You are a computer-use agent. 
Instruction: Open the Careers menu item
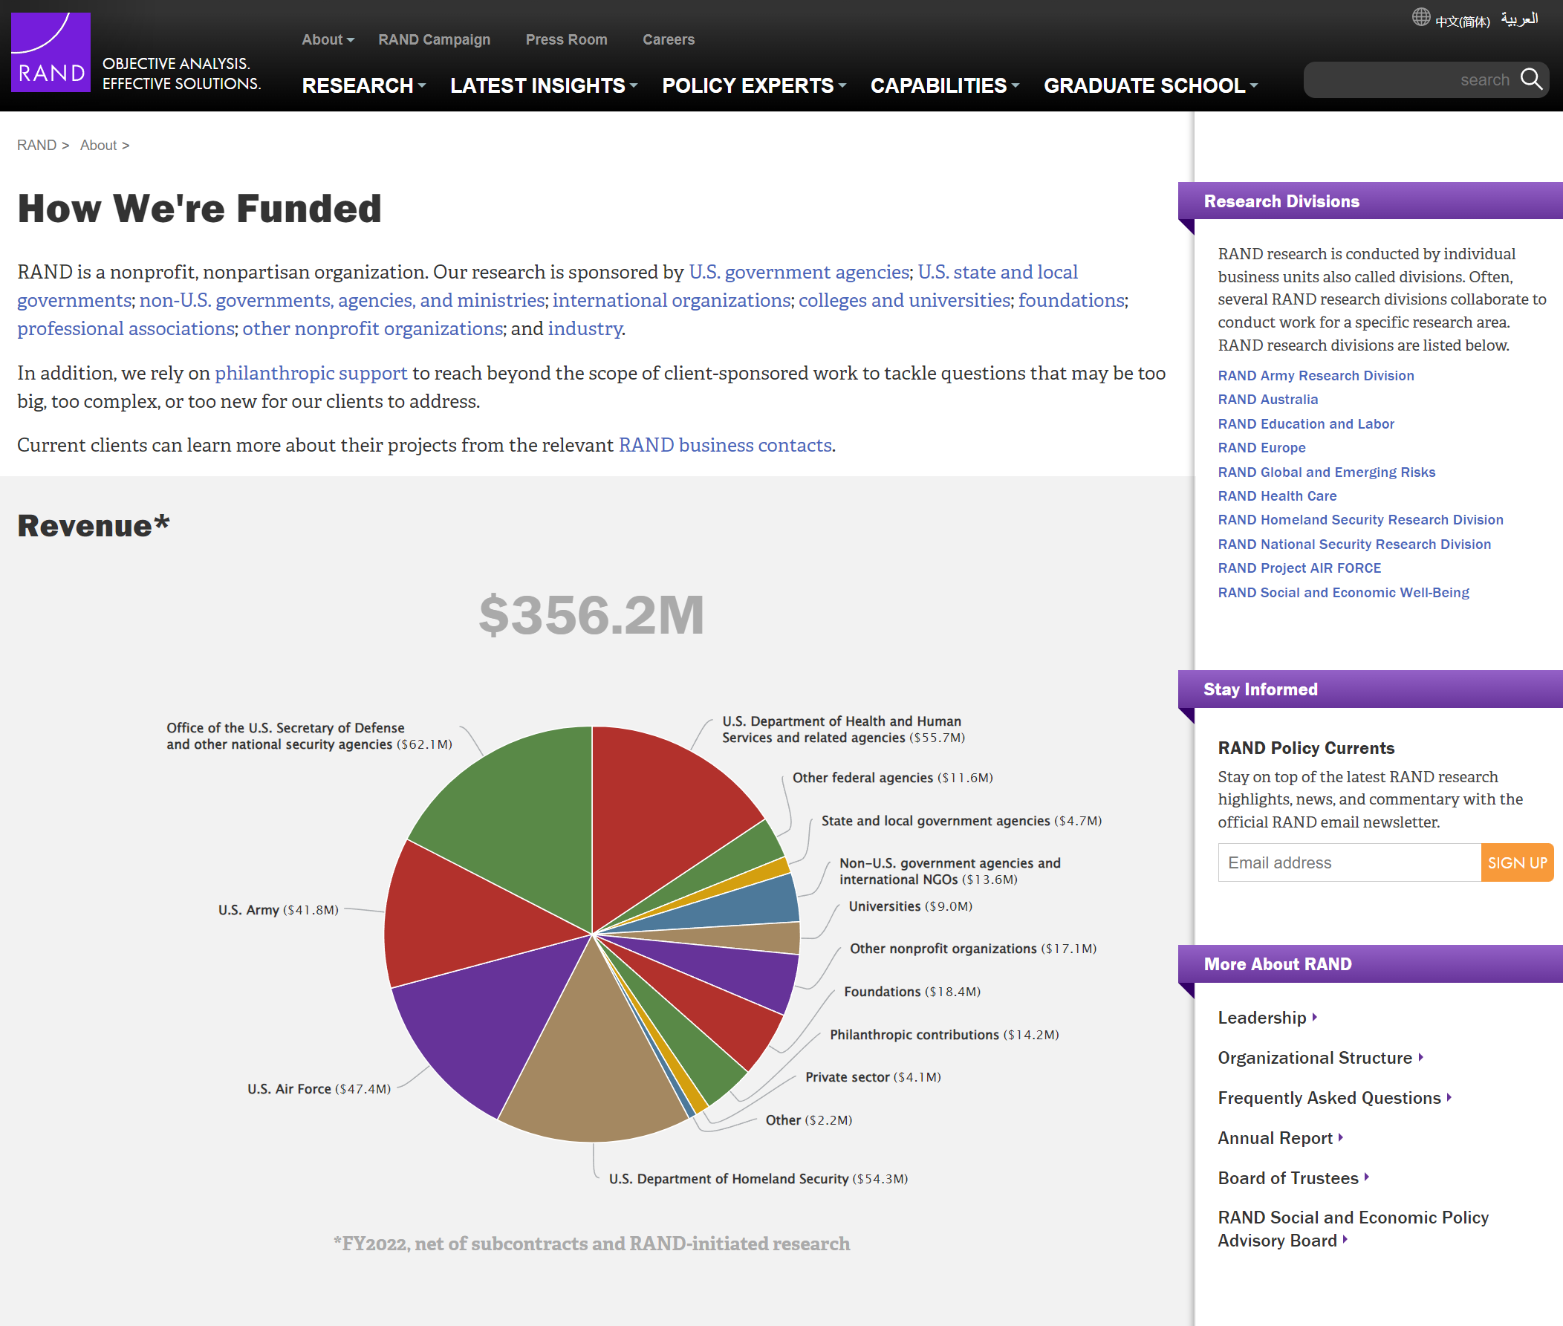[x=668, y=40]
